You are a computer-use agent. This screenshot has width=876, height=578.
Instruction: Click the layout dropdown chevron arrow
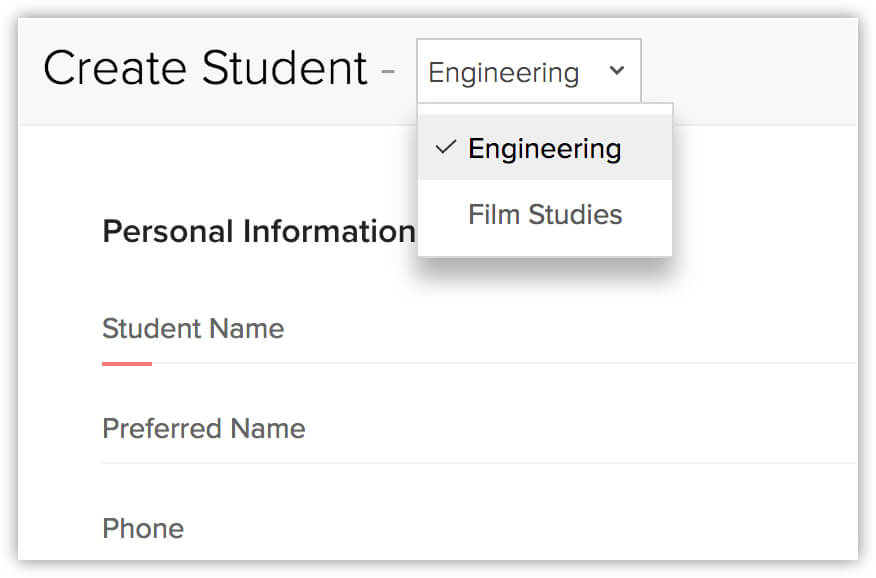pyautogui.click(x=617, y=71)
